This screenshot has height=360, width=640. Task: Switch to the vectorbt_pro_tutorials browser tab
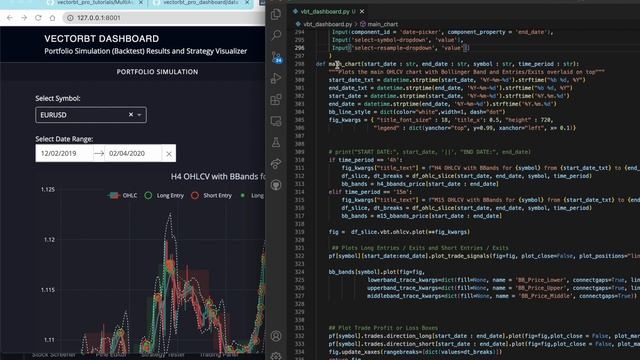[95, 2]
